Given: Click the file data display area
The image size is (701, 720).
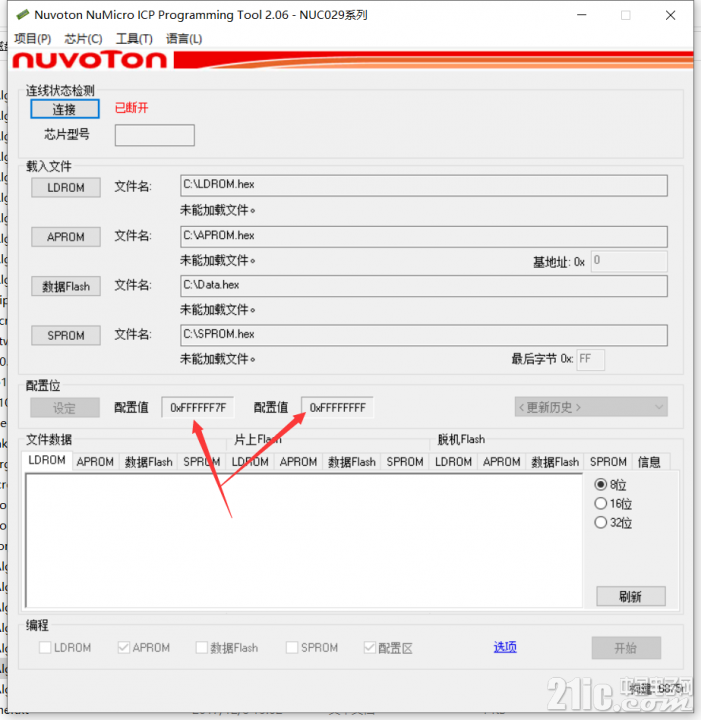Looking at the screenshot, I should (304, 540).
